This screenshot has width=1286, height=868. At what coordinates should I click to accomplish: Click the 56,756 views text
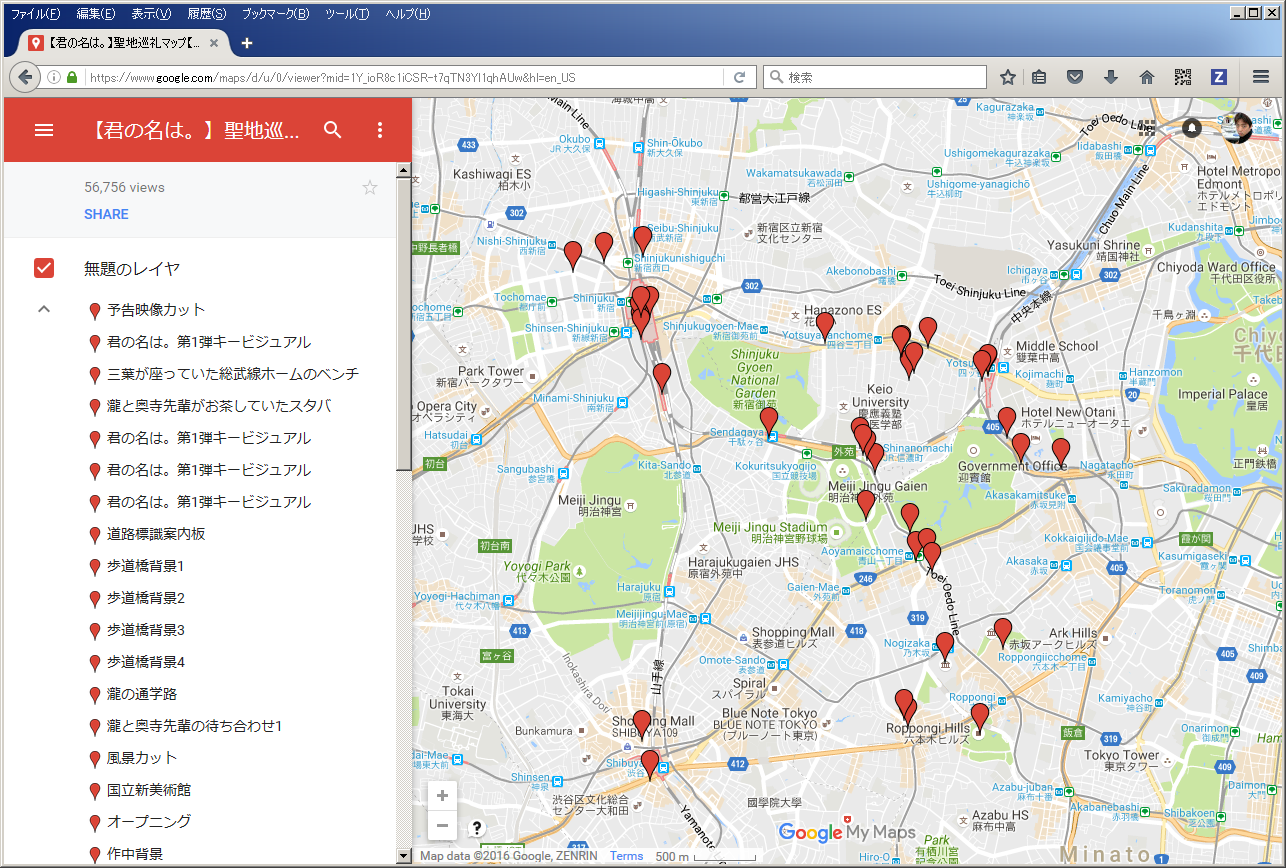pyautogui.click(x=125, y=187)
